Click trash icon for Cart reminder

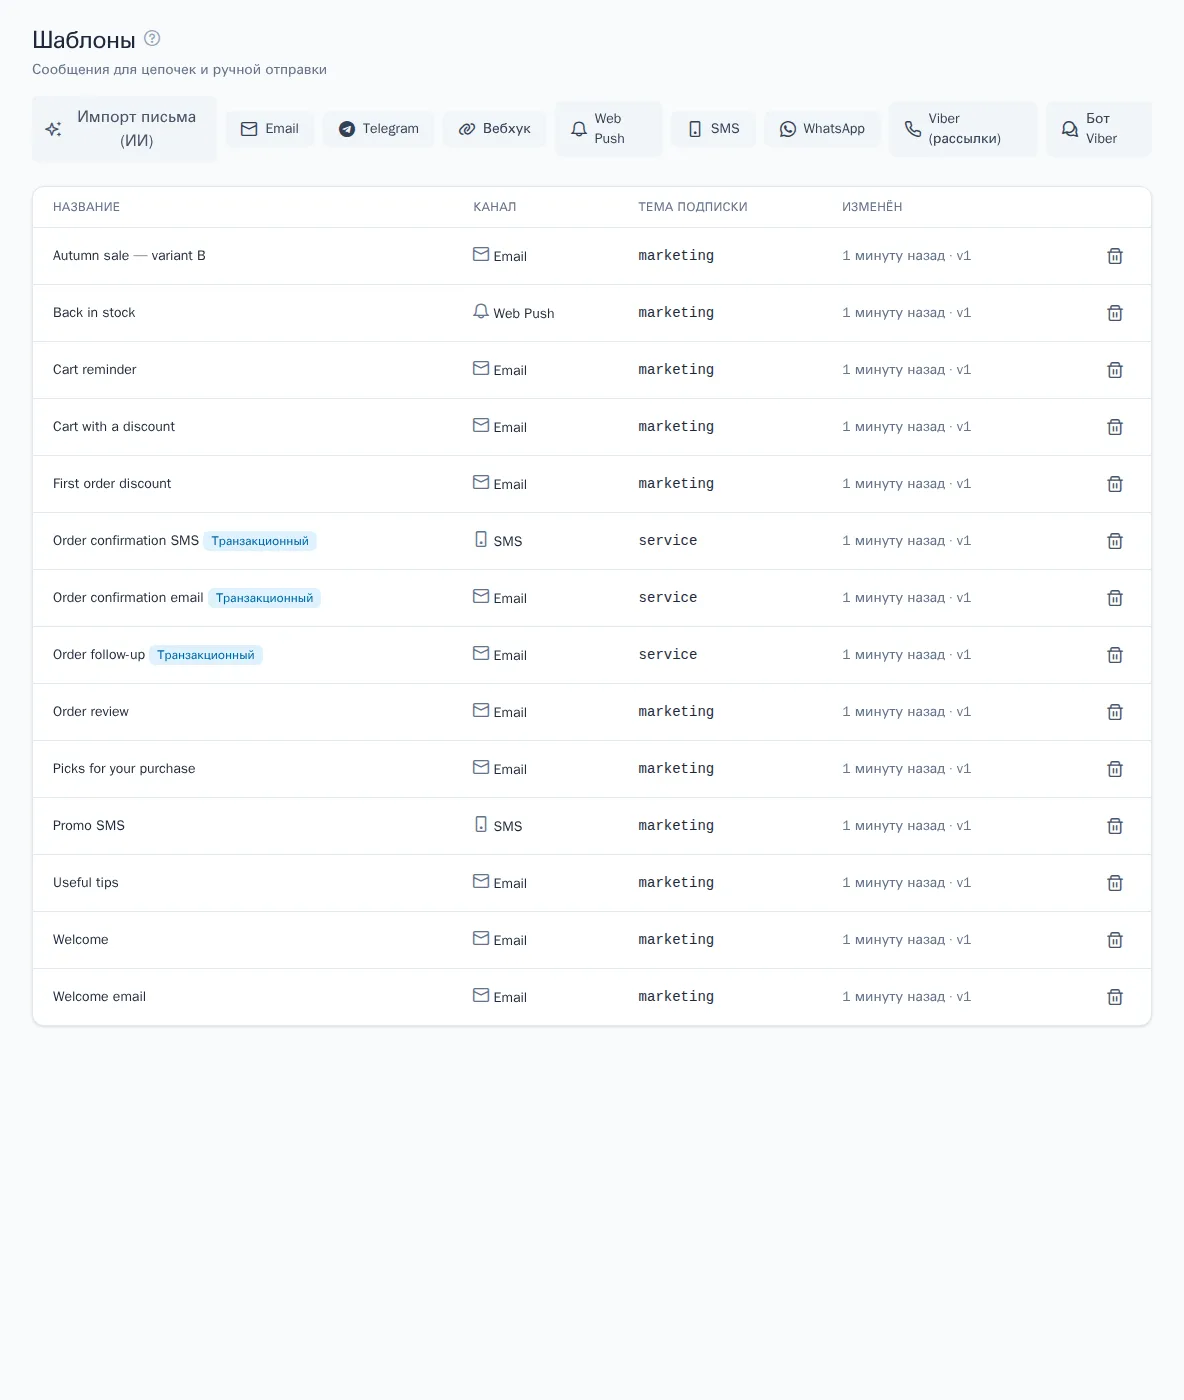(x=1115, y=370)
